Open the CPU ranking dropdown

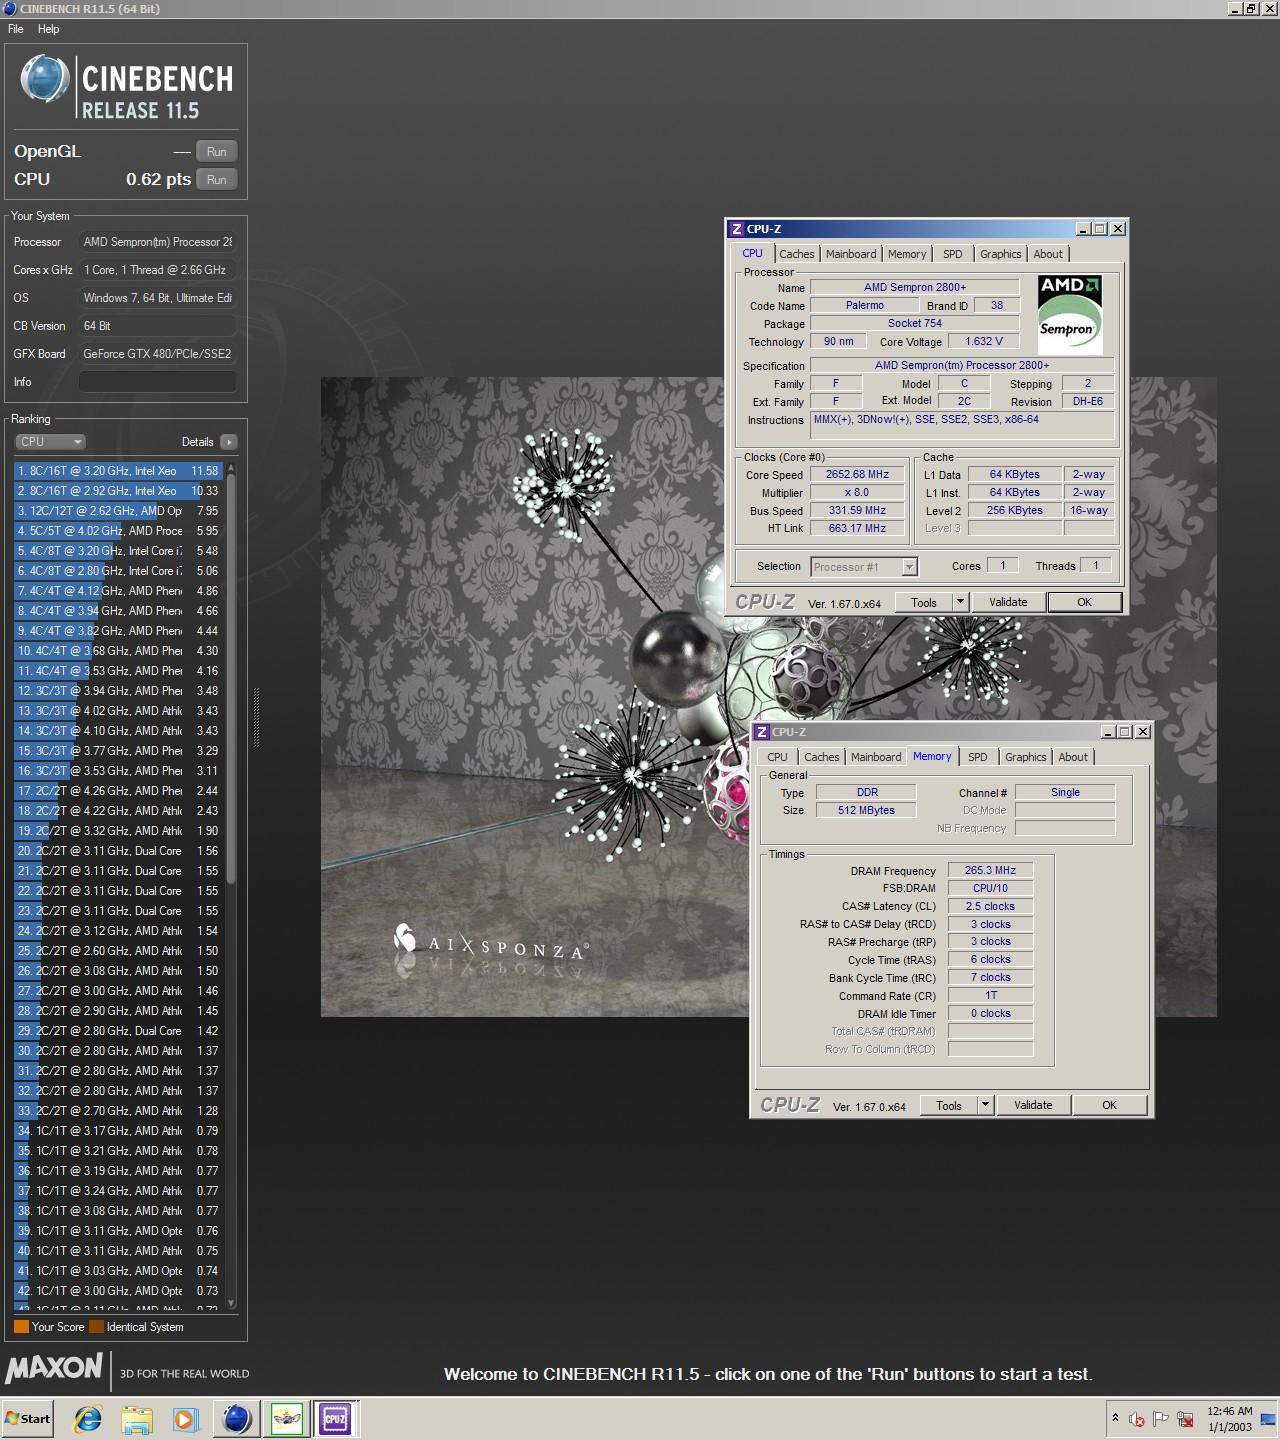tap(50, 442)
